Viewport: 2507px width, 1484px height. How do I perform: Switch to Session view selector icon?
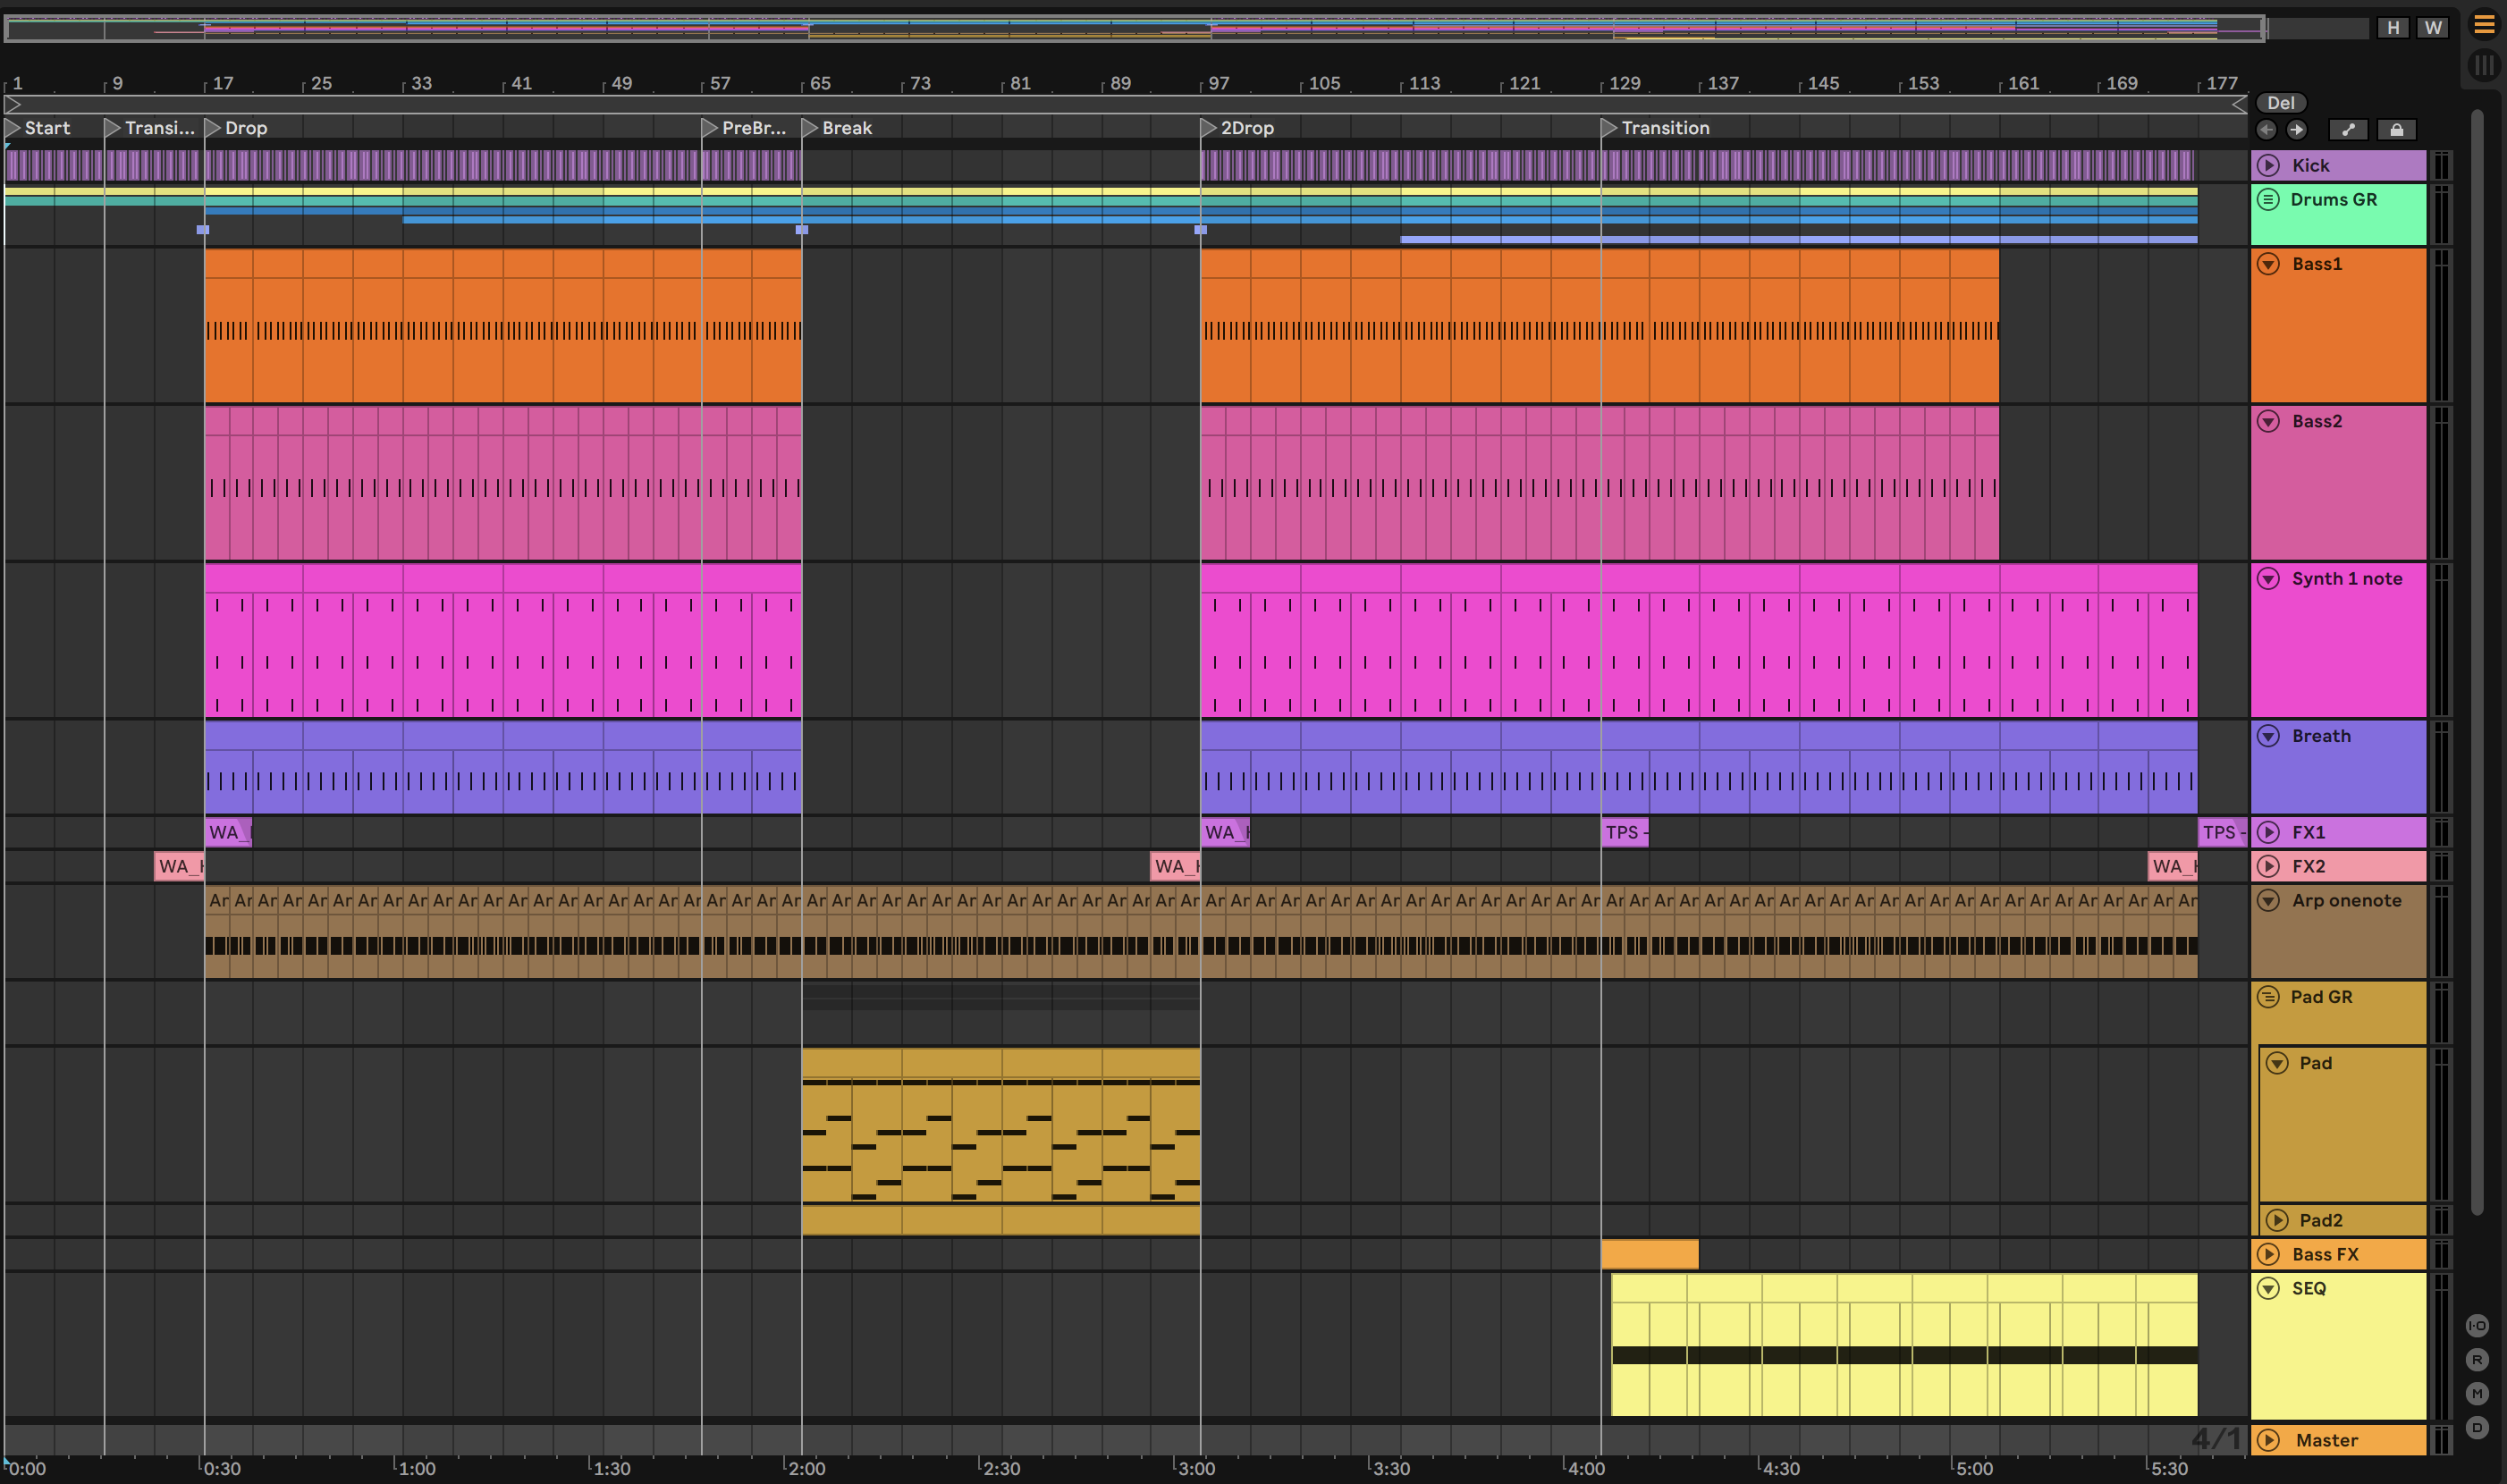pyautogui.click(x=2484, y=66)
